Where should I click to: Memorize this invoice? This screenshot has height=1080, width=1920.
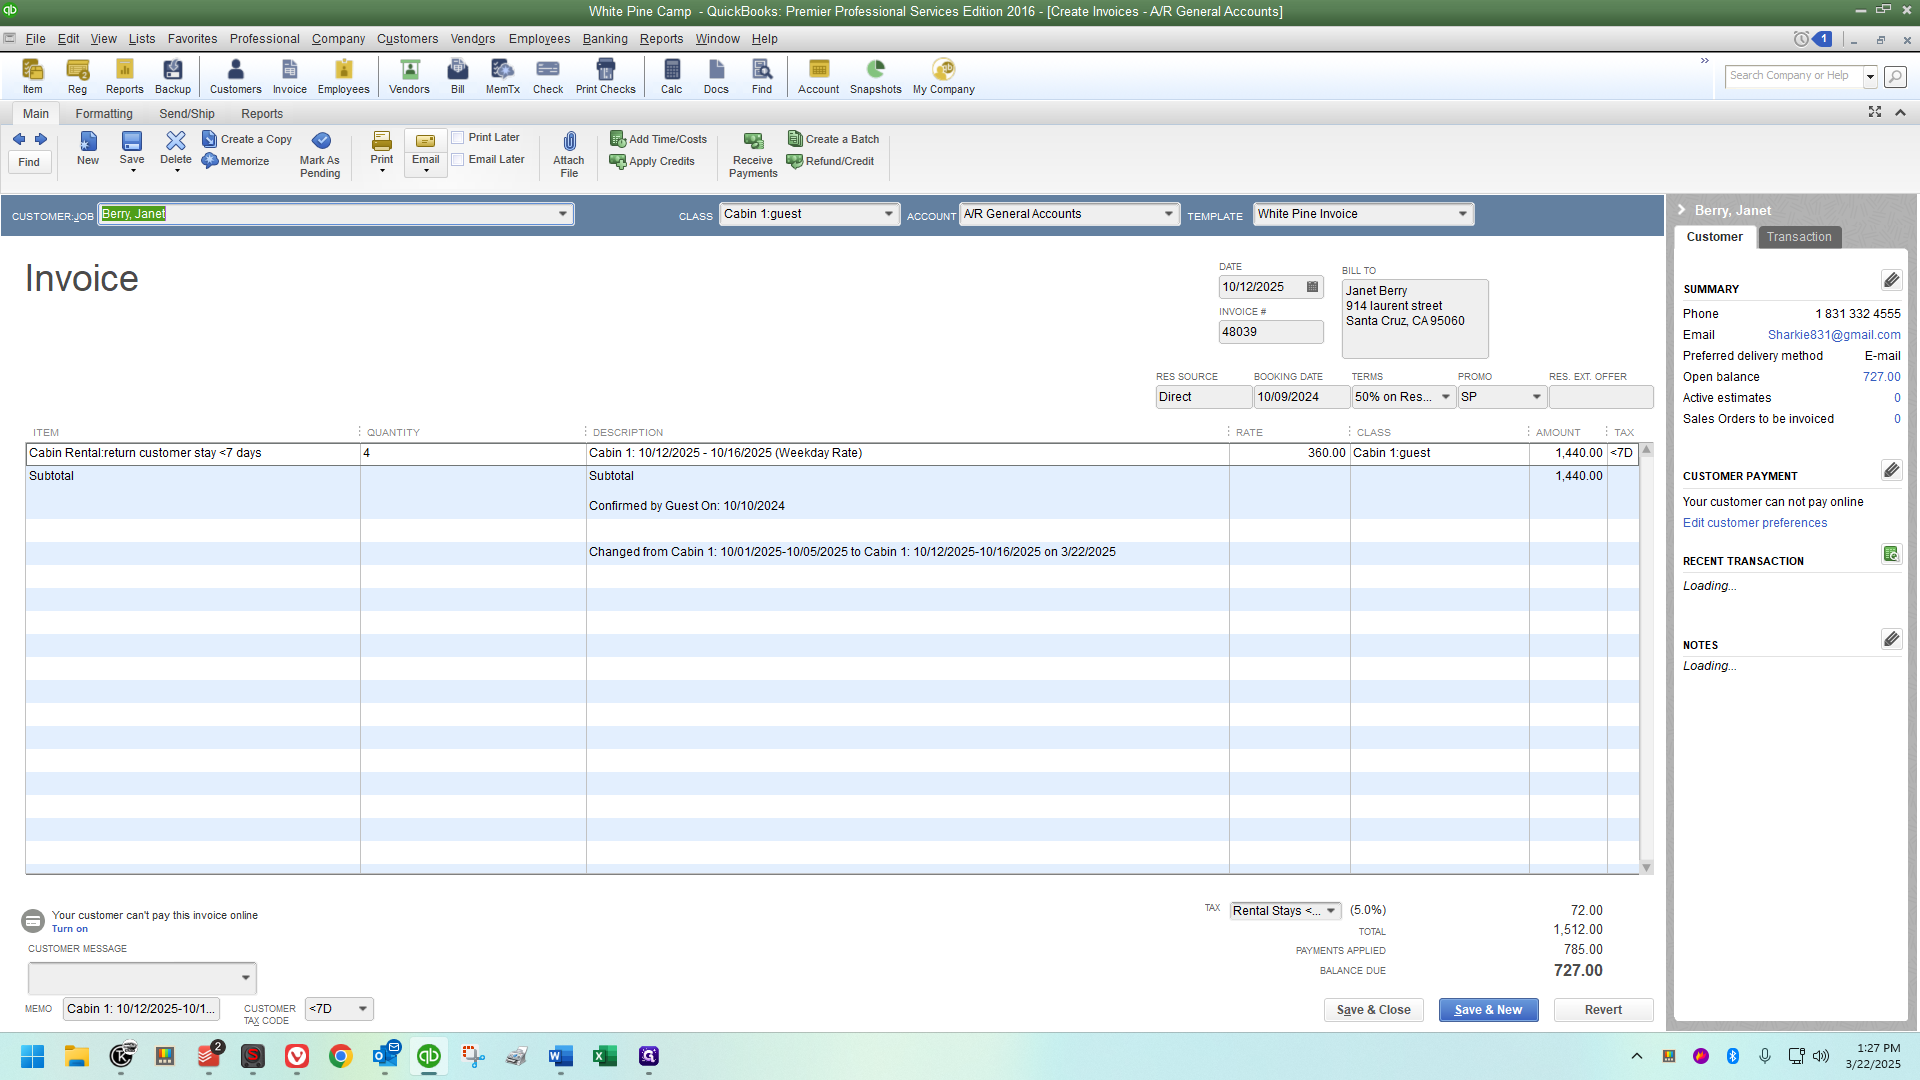point(236,161)
